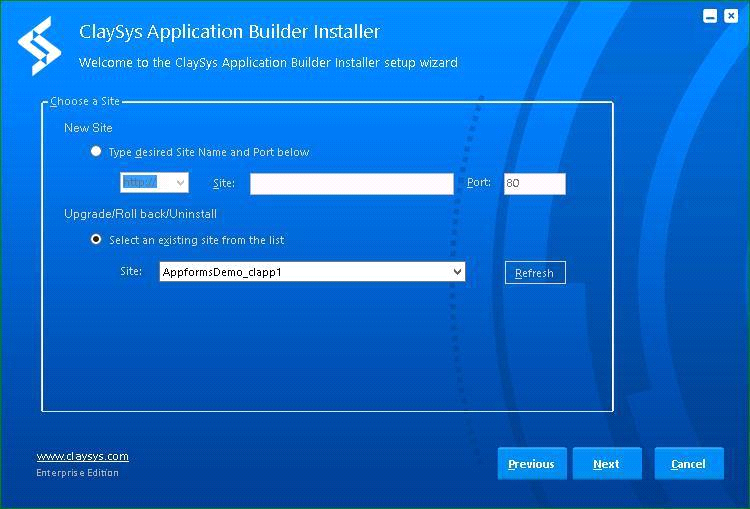Go back with the Previous button
The width and height of the screenshot is (750, 509).
coord(532,464)
